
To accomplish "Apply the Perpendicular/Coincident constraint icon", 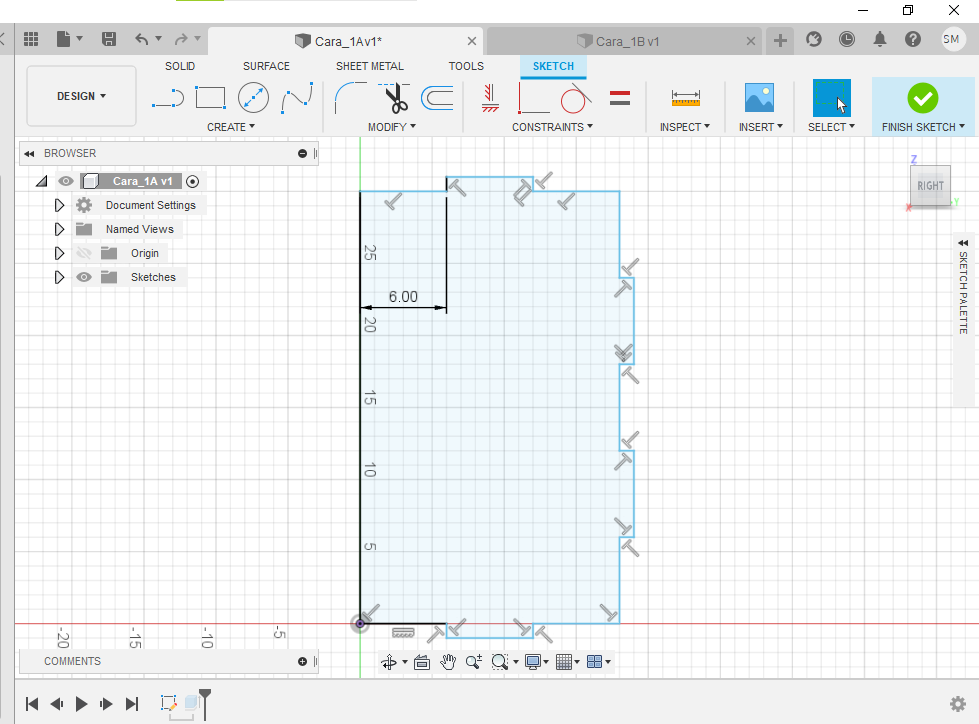I will [x=533, y=99].
